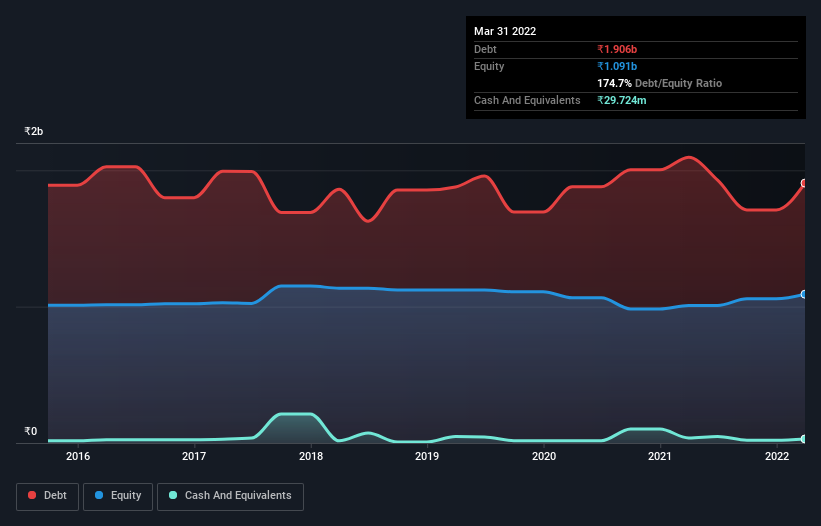Click the Cash And Equivalents tooltip label

[527, 100]
